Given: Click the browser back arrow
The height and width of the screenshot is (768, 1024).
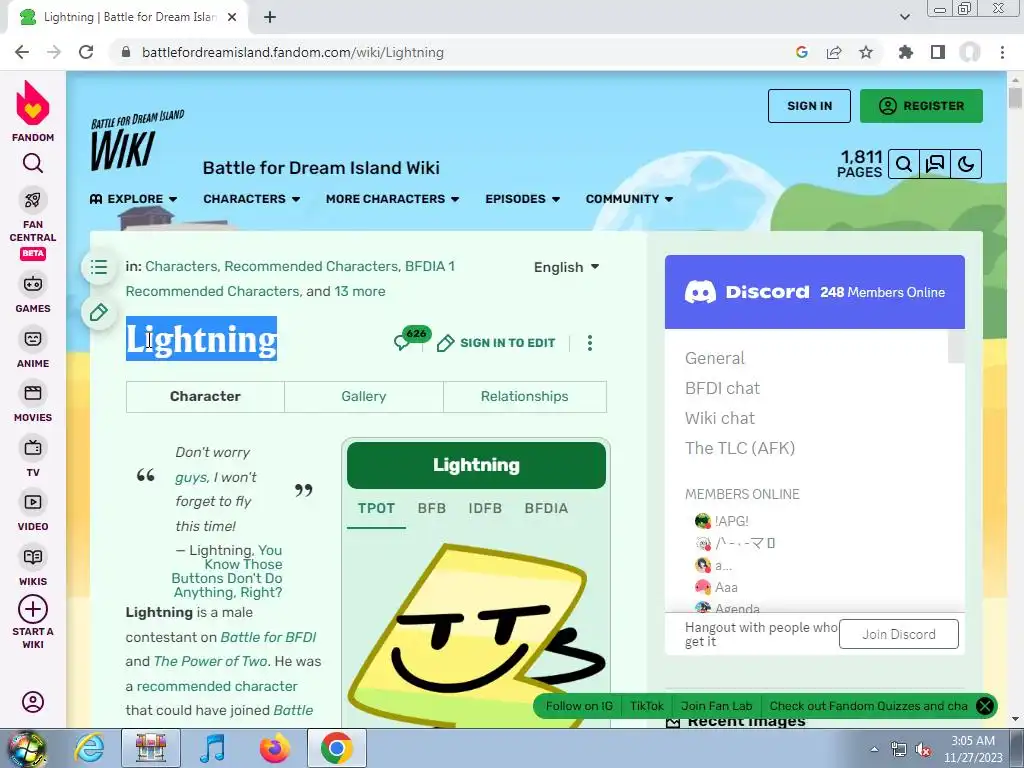Looking at the screenshot, I should point(22,52).
